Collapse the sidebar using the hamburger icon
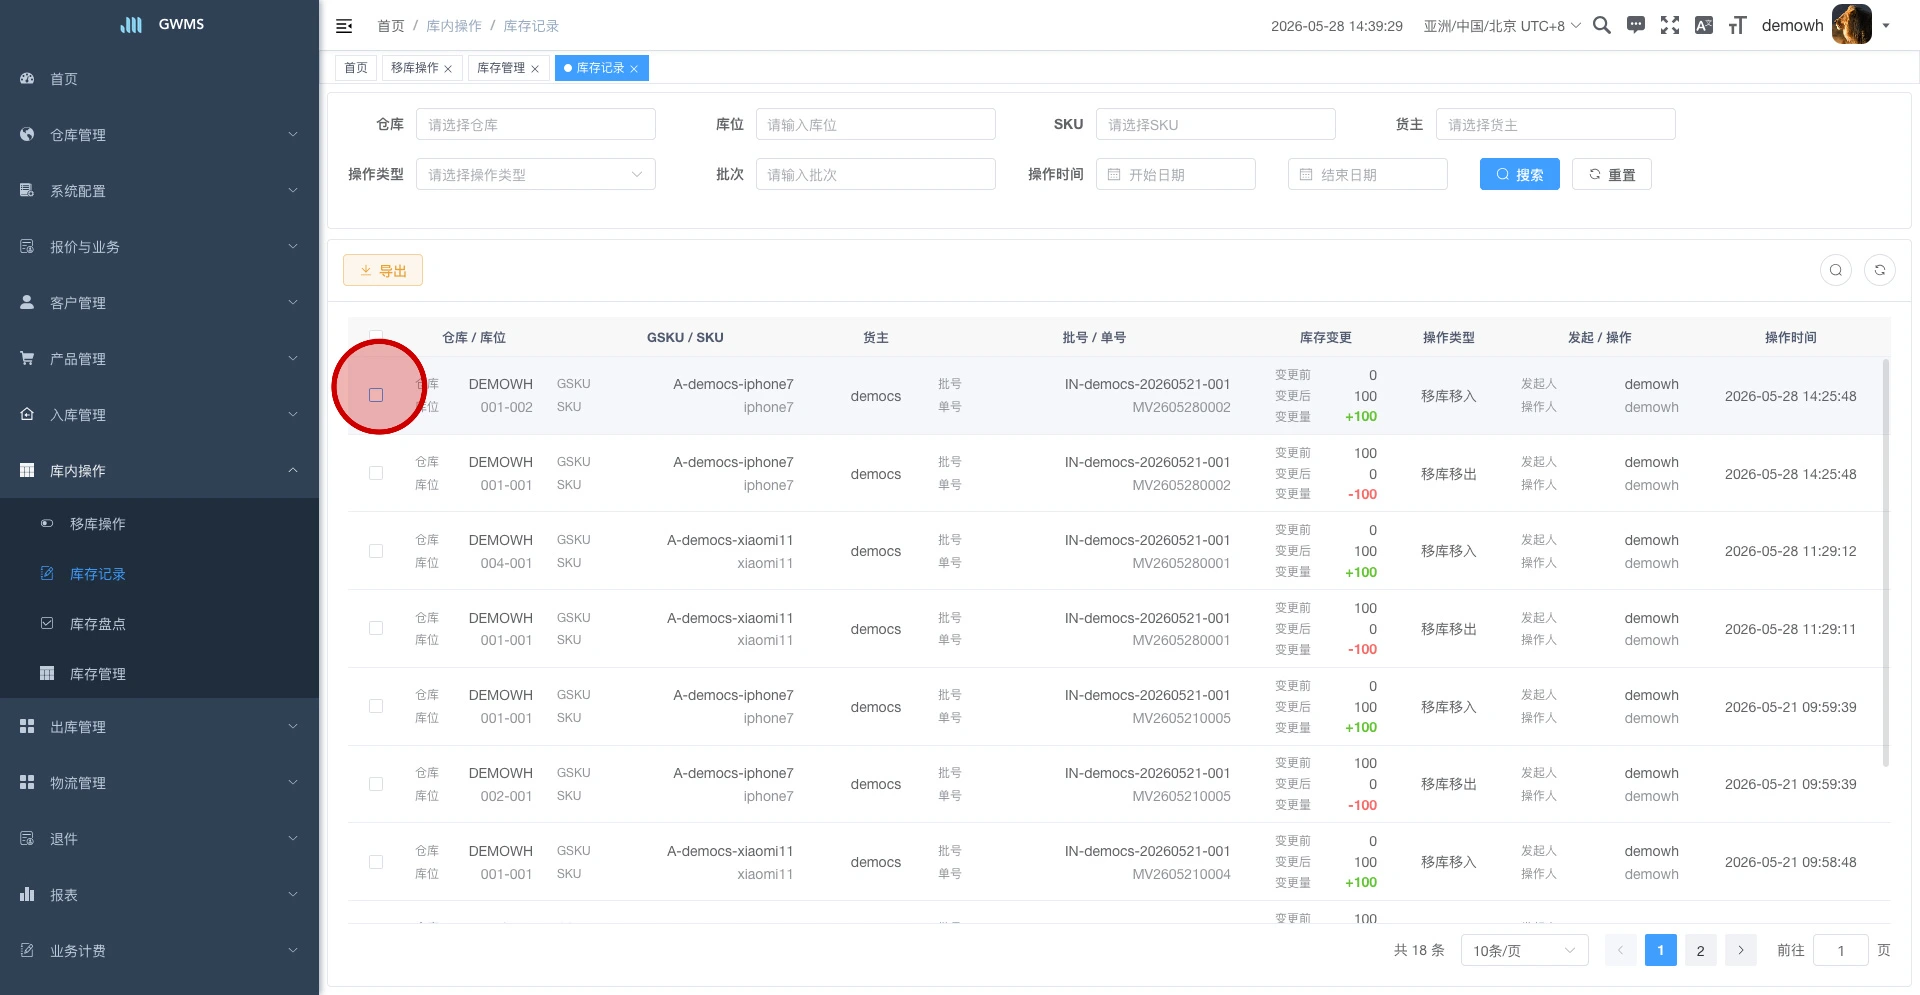 pos(344,26)
